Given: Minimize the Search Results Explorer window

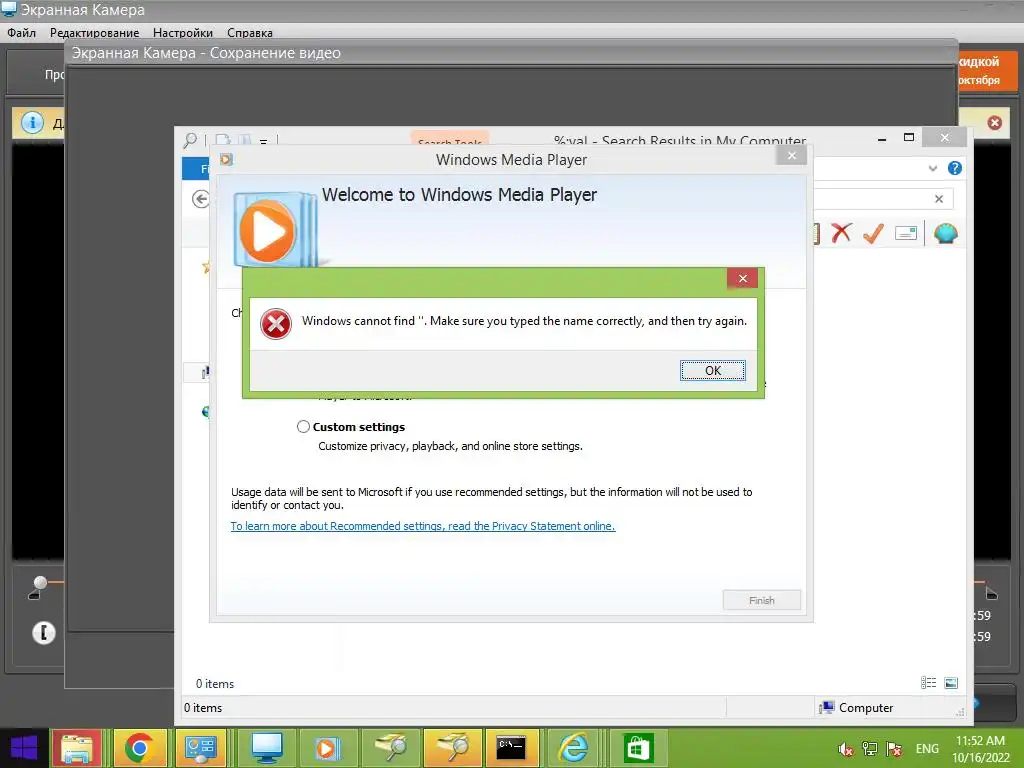Looking at the screenshot, I should click(882, 138).
